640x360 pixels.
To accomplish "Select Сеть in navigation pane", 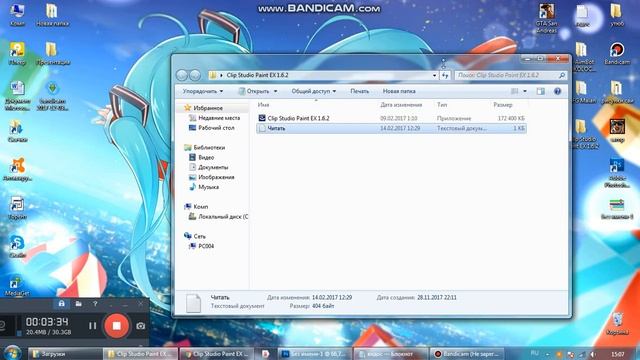I will point(199,236).
